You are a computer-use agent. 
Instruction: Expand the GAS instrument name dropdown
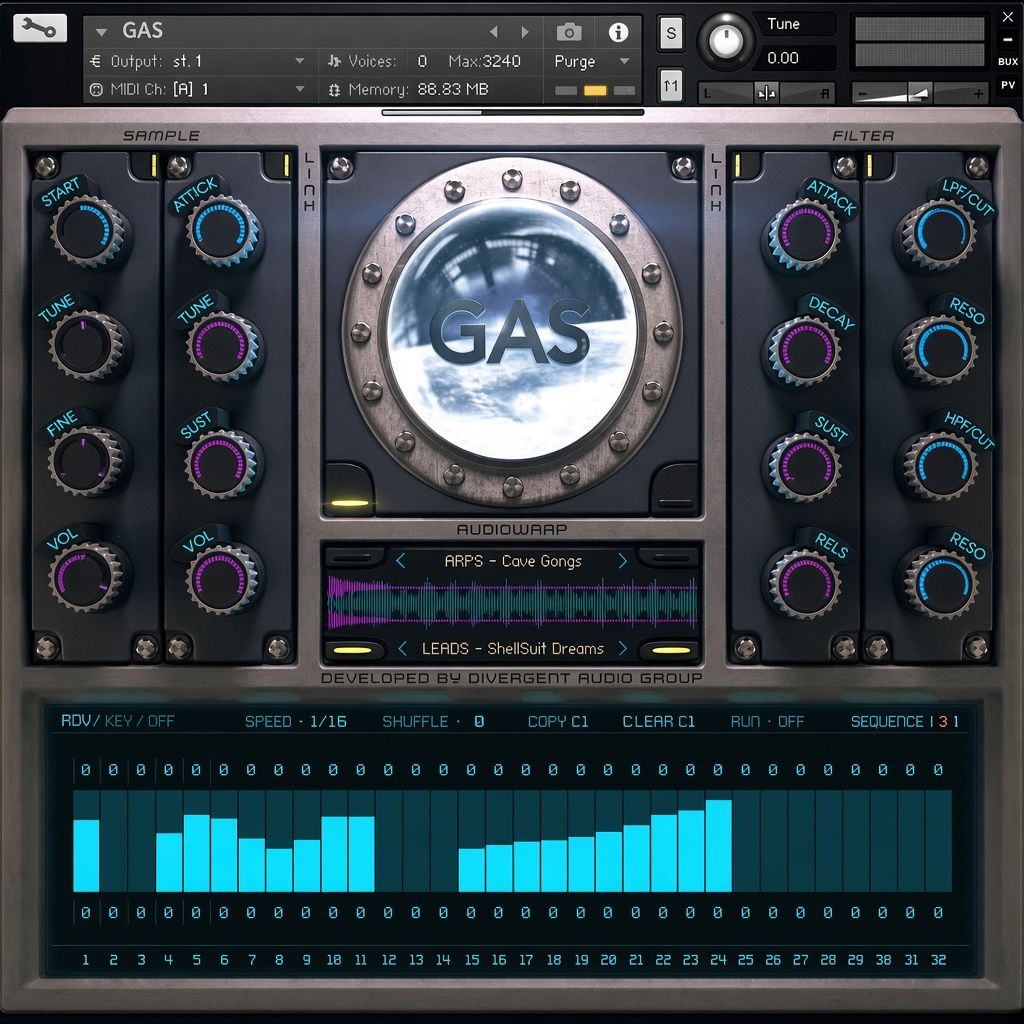(101, 31)
